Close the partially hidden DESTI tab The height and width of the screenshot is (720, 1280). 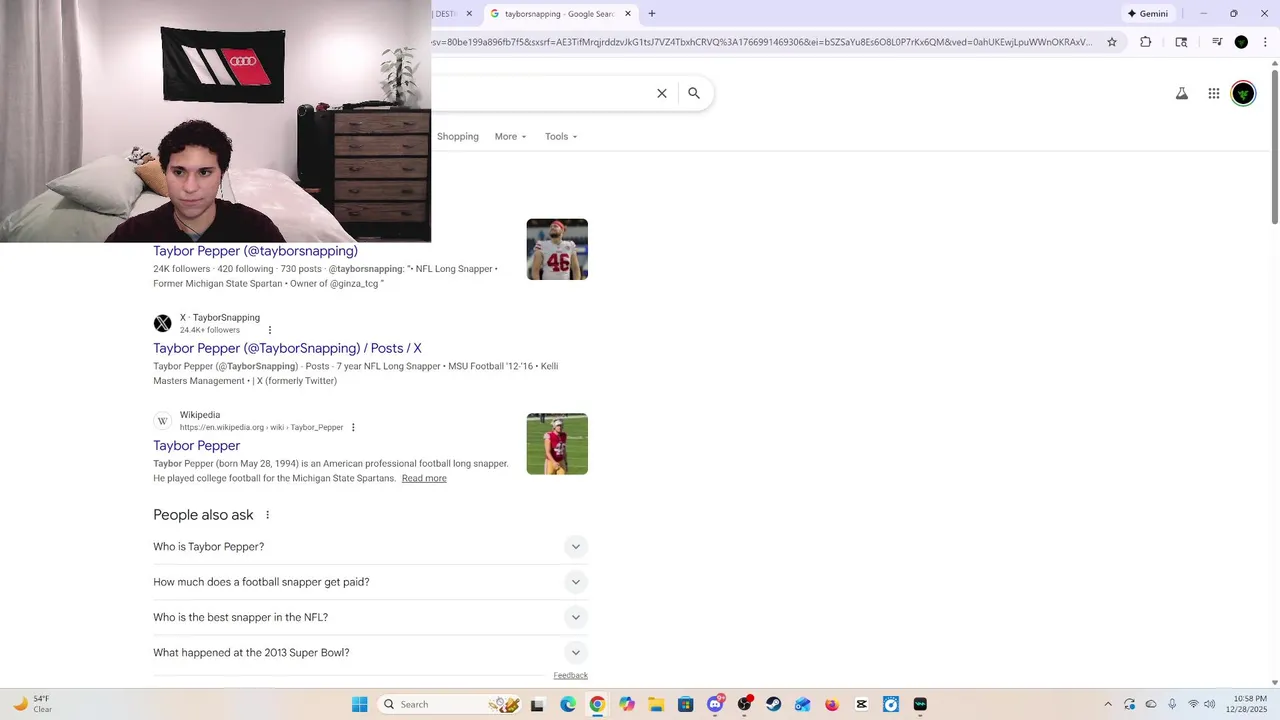click(x=469, y=14)
